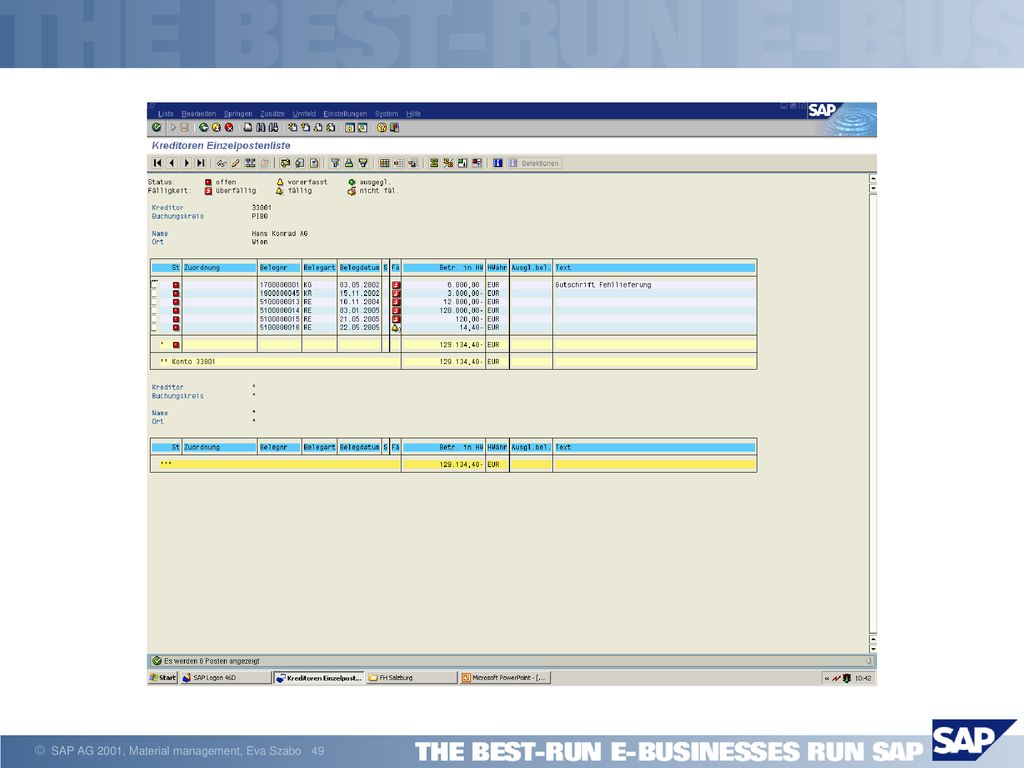Click the Sort Descending icon

click(x=363, y=163)
